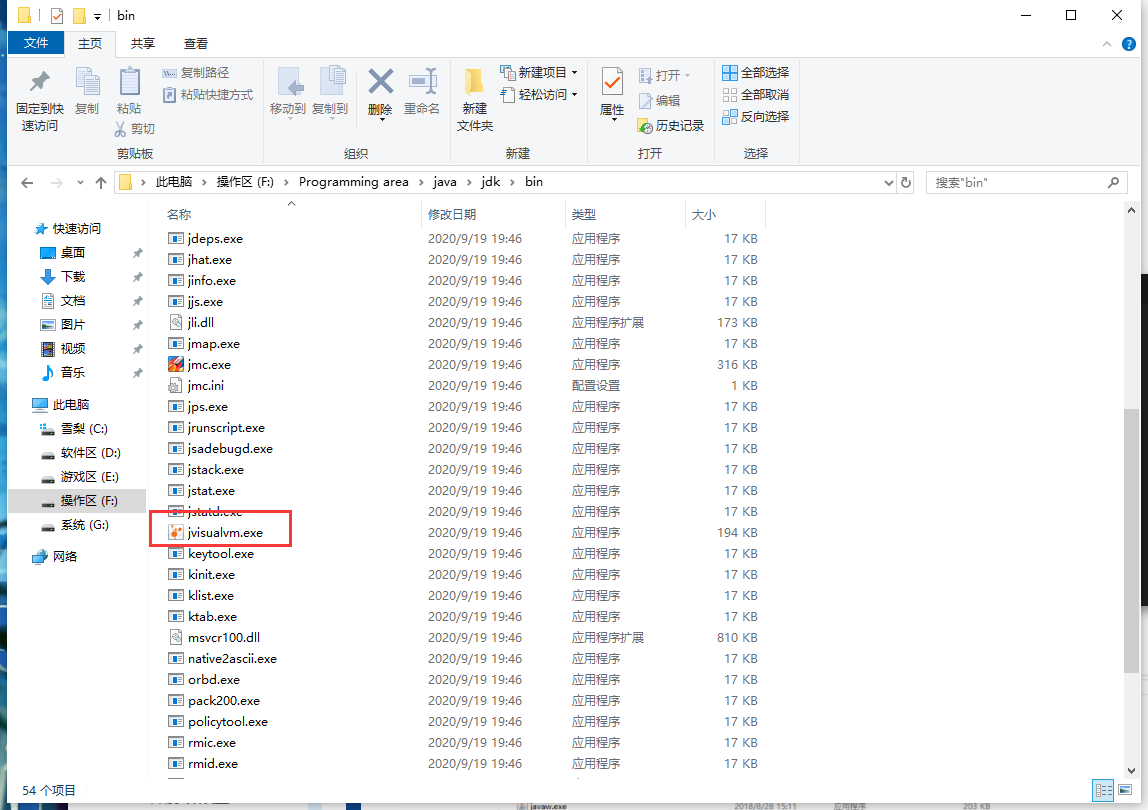Collapse the ribbon with the chevron
Image resolution: width=1148 pixels, height=810 pixels.
click(x=1106, y=44)
